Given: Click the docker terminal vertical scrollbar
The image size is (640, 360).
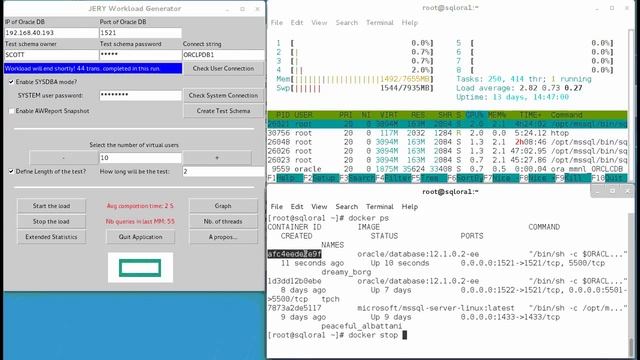Looking at the screenshot, I should pyautogui.click(x=631, y=286).
